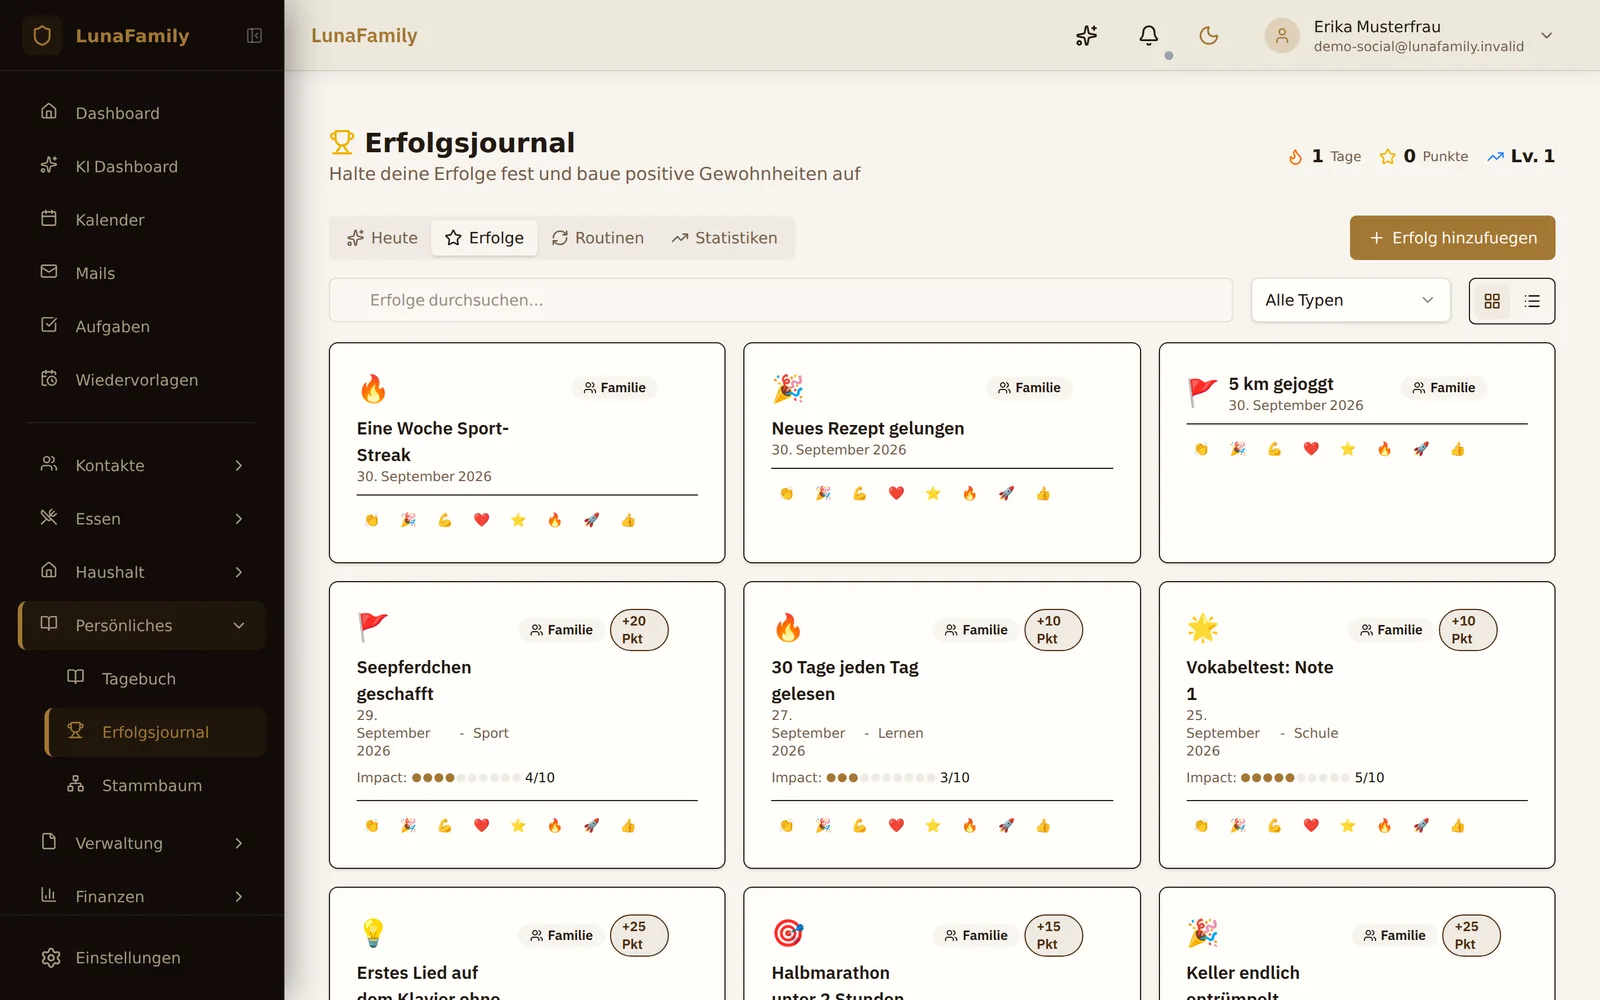Switch to the Heute tab
The width and height of the screenshot is (1600, 1000).
click(382, 238)
